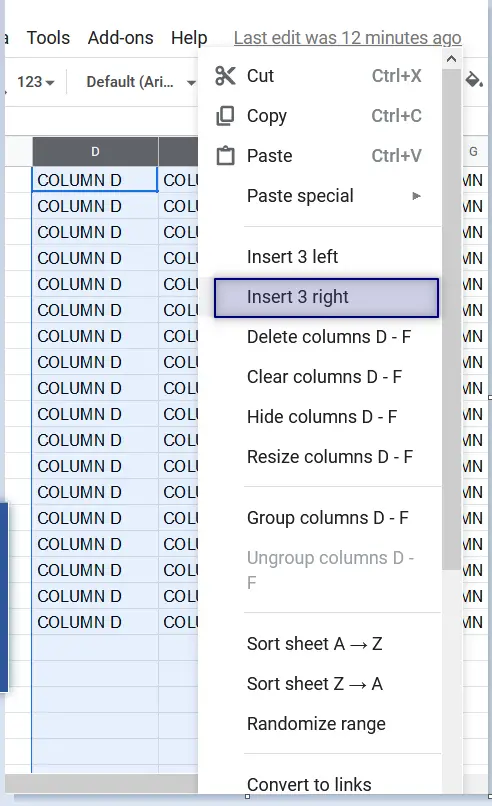492x806 pixels.
Task: Choose Insert 3 left
Action: point(326,257)
